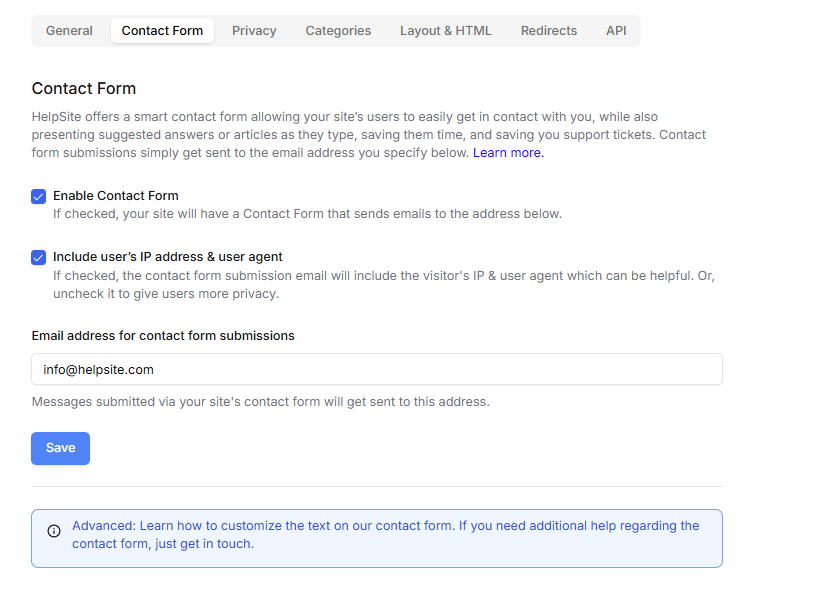This screenshot has width=820, height=597.
Task: Go to the Categories tab
Action: pos(338,31)
